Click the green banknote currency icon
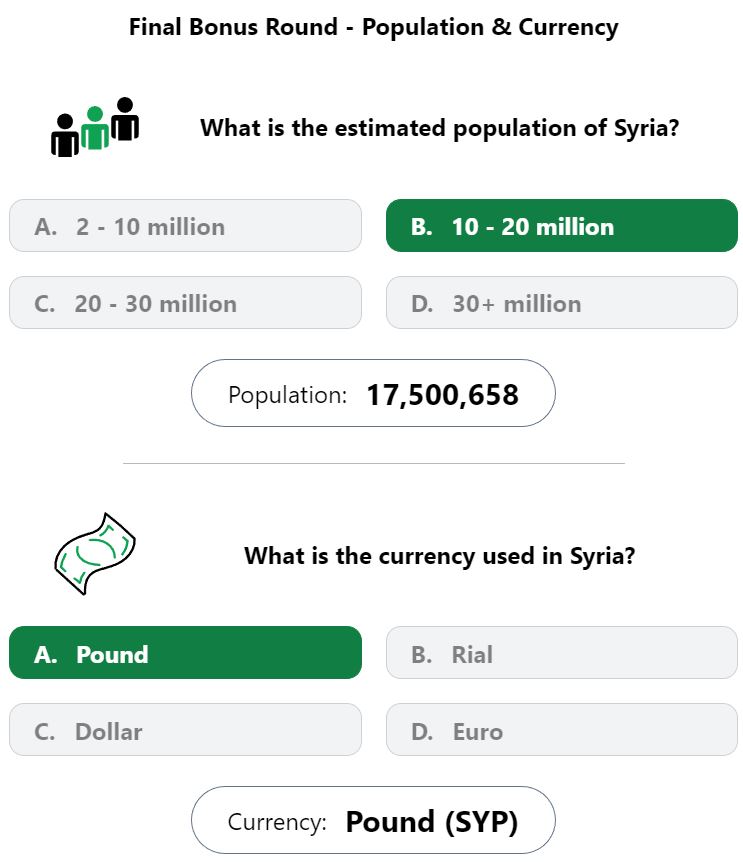Viewport: 743px width, 862px height. (95, 554)
